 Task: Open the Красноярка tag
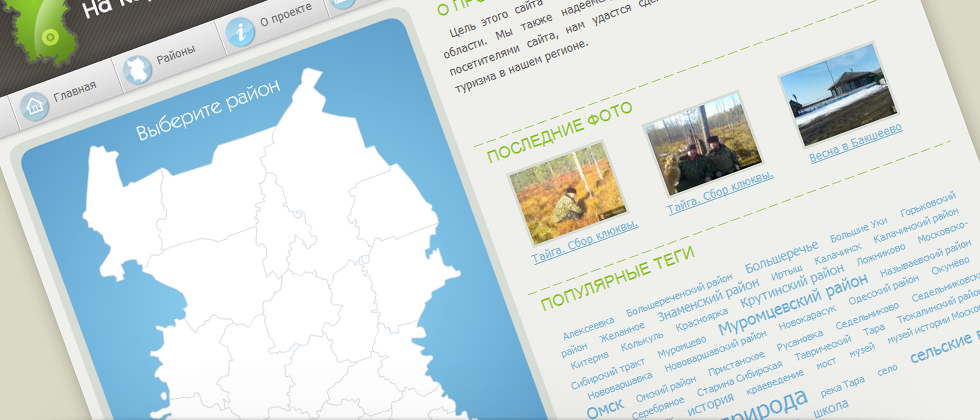point(702,319)
